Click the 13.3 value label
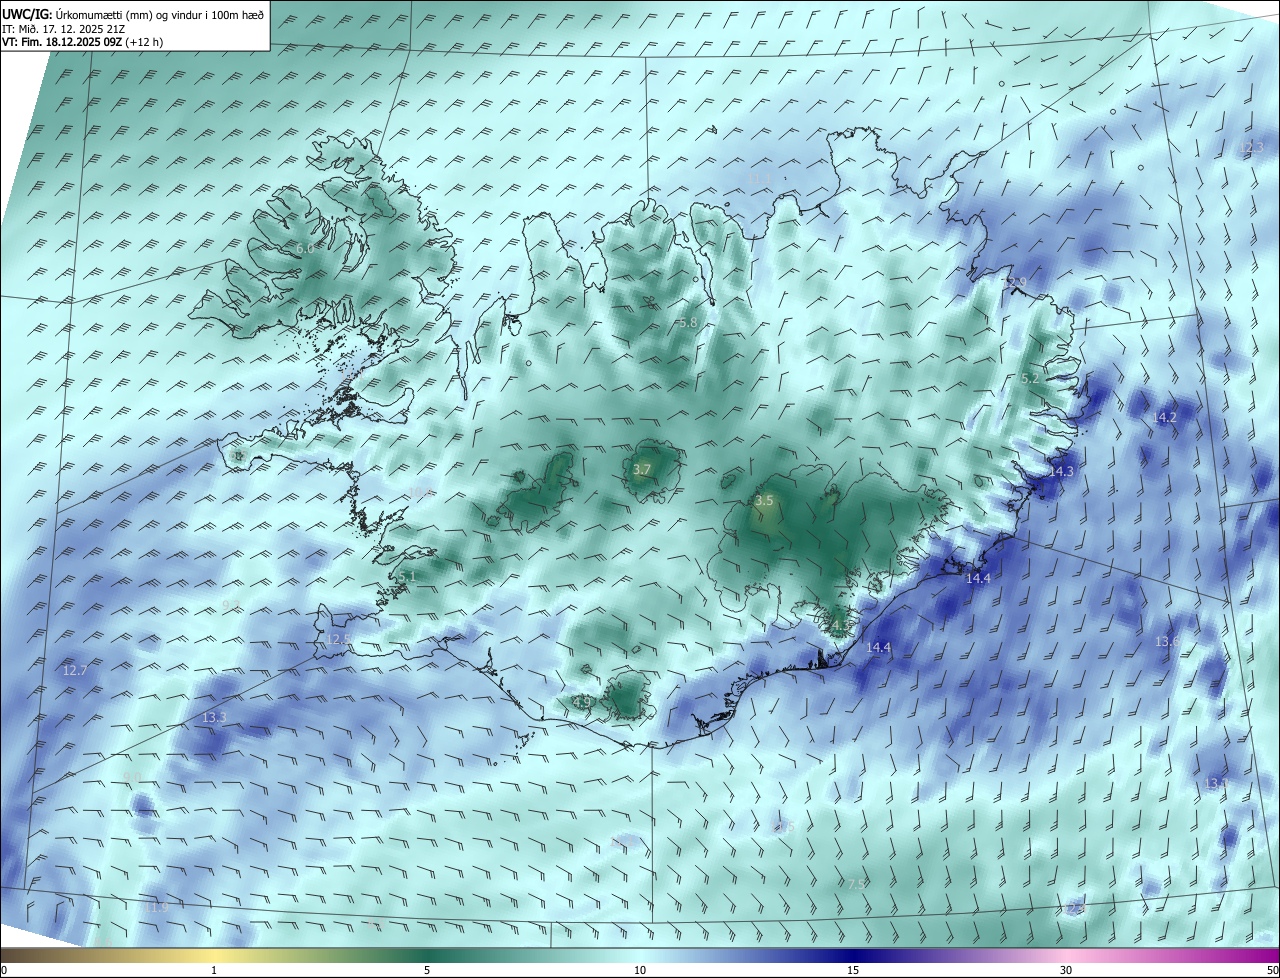The width and height of the screenshot is (1280, 978). pyautogui.click(x=214, y=718)
